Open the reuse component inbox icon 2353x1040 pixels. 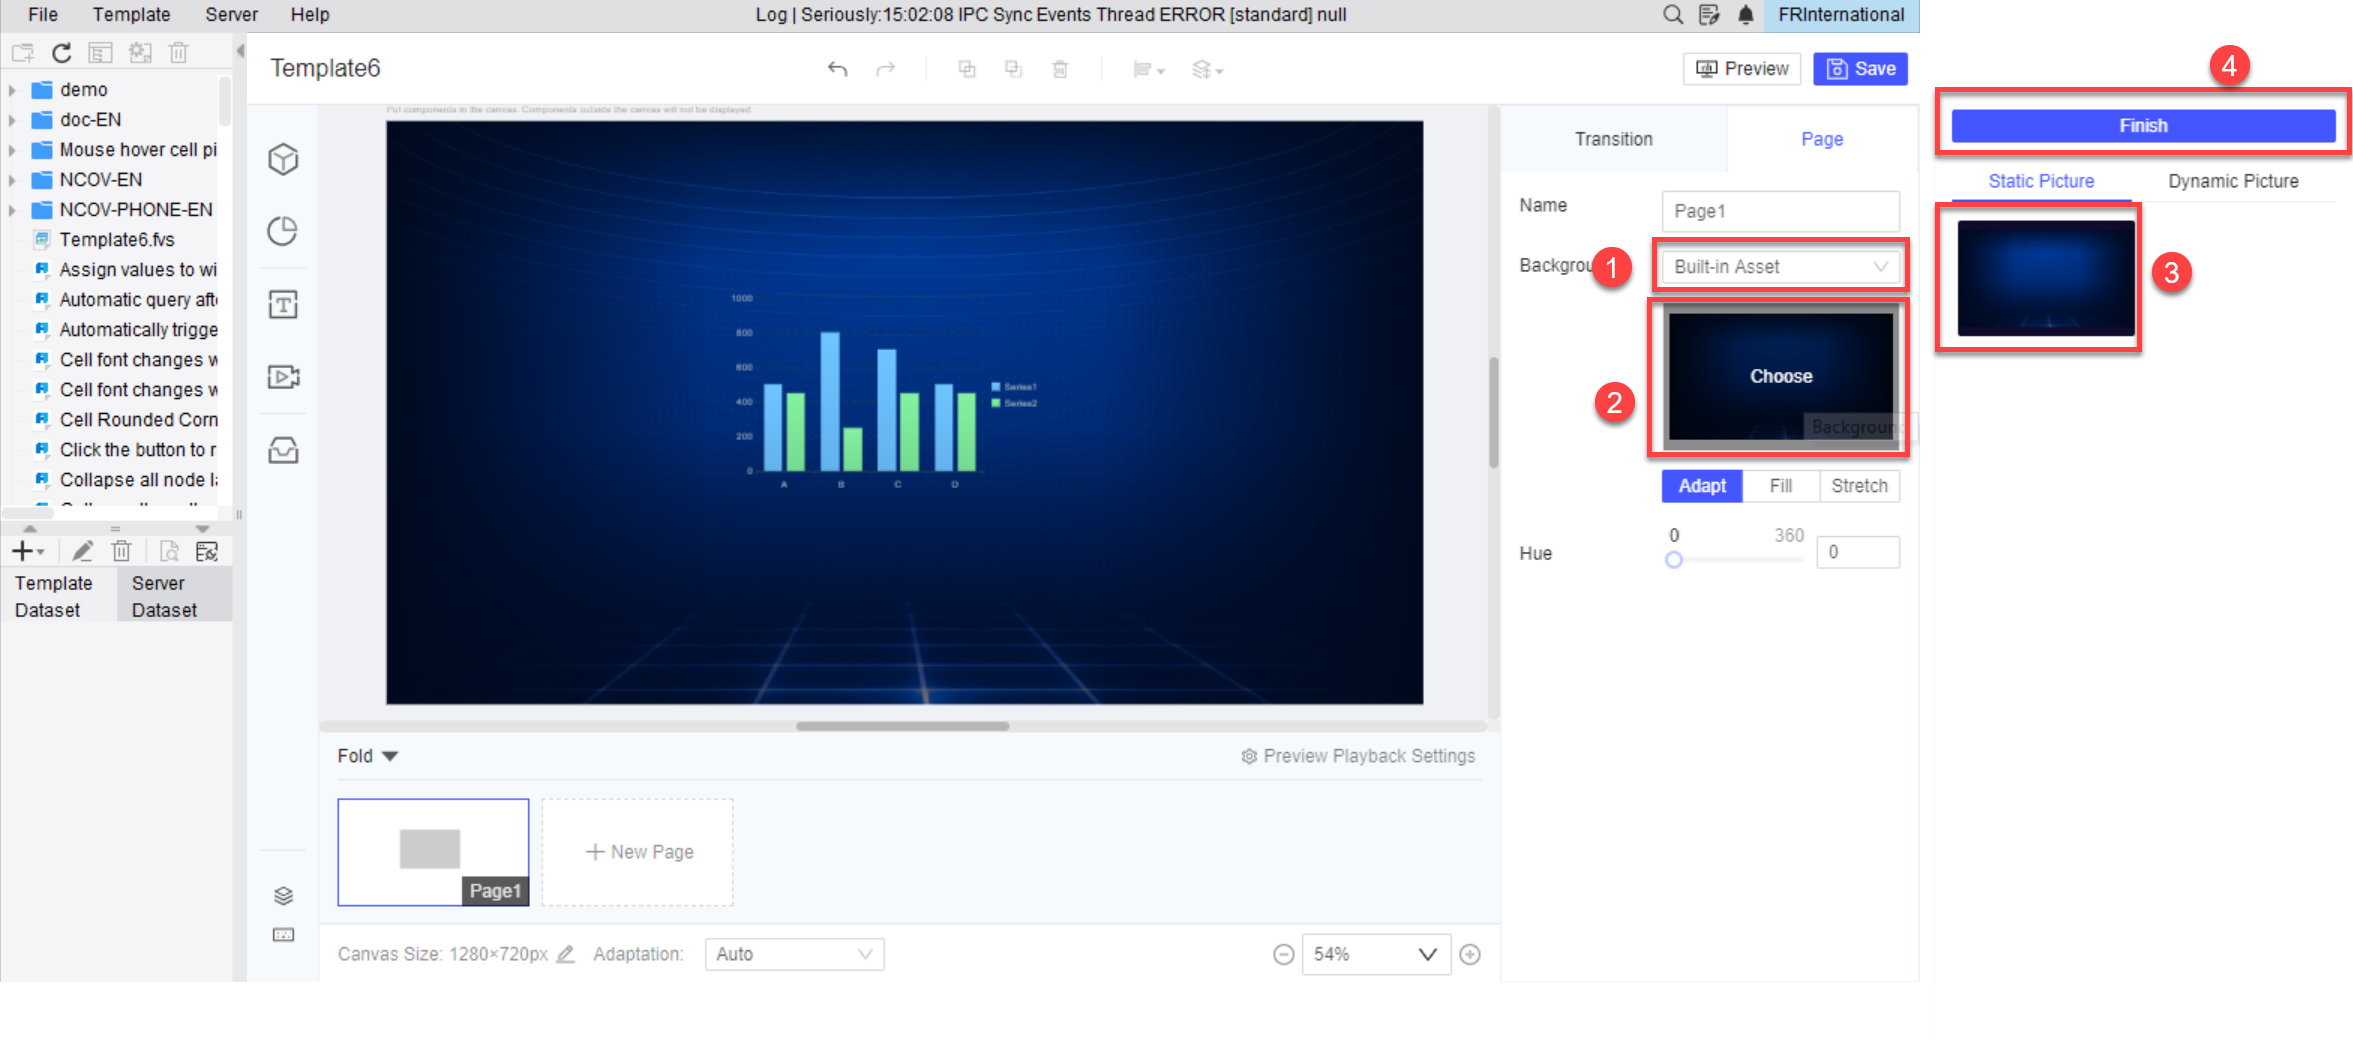[x=283, y=450]
